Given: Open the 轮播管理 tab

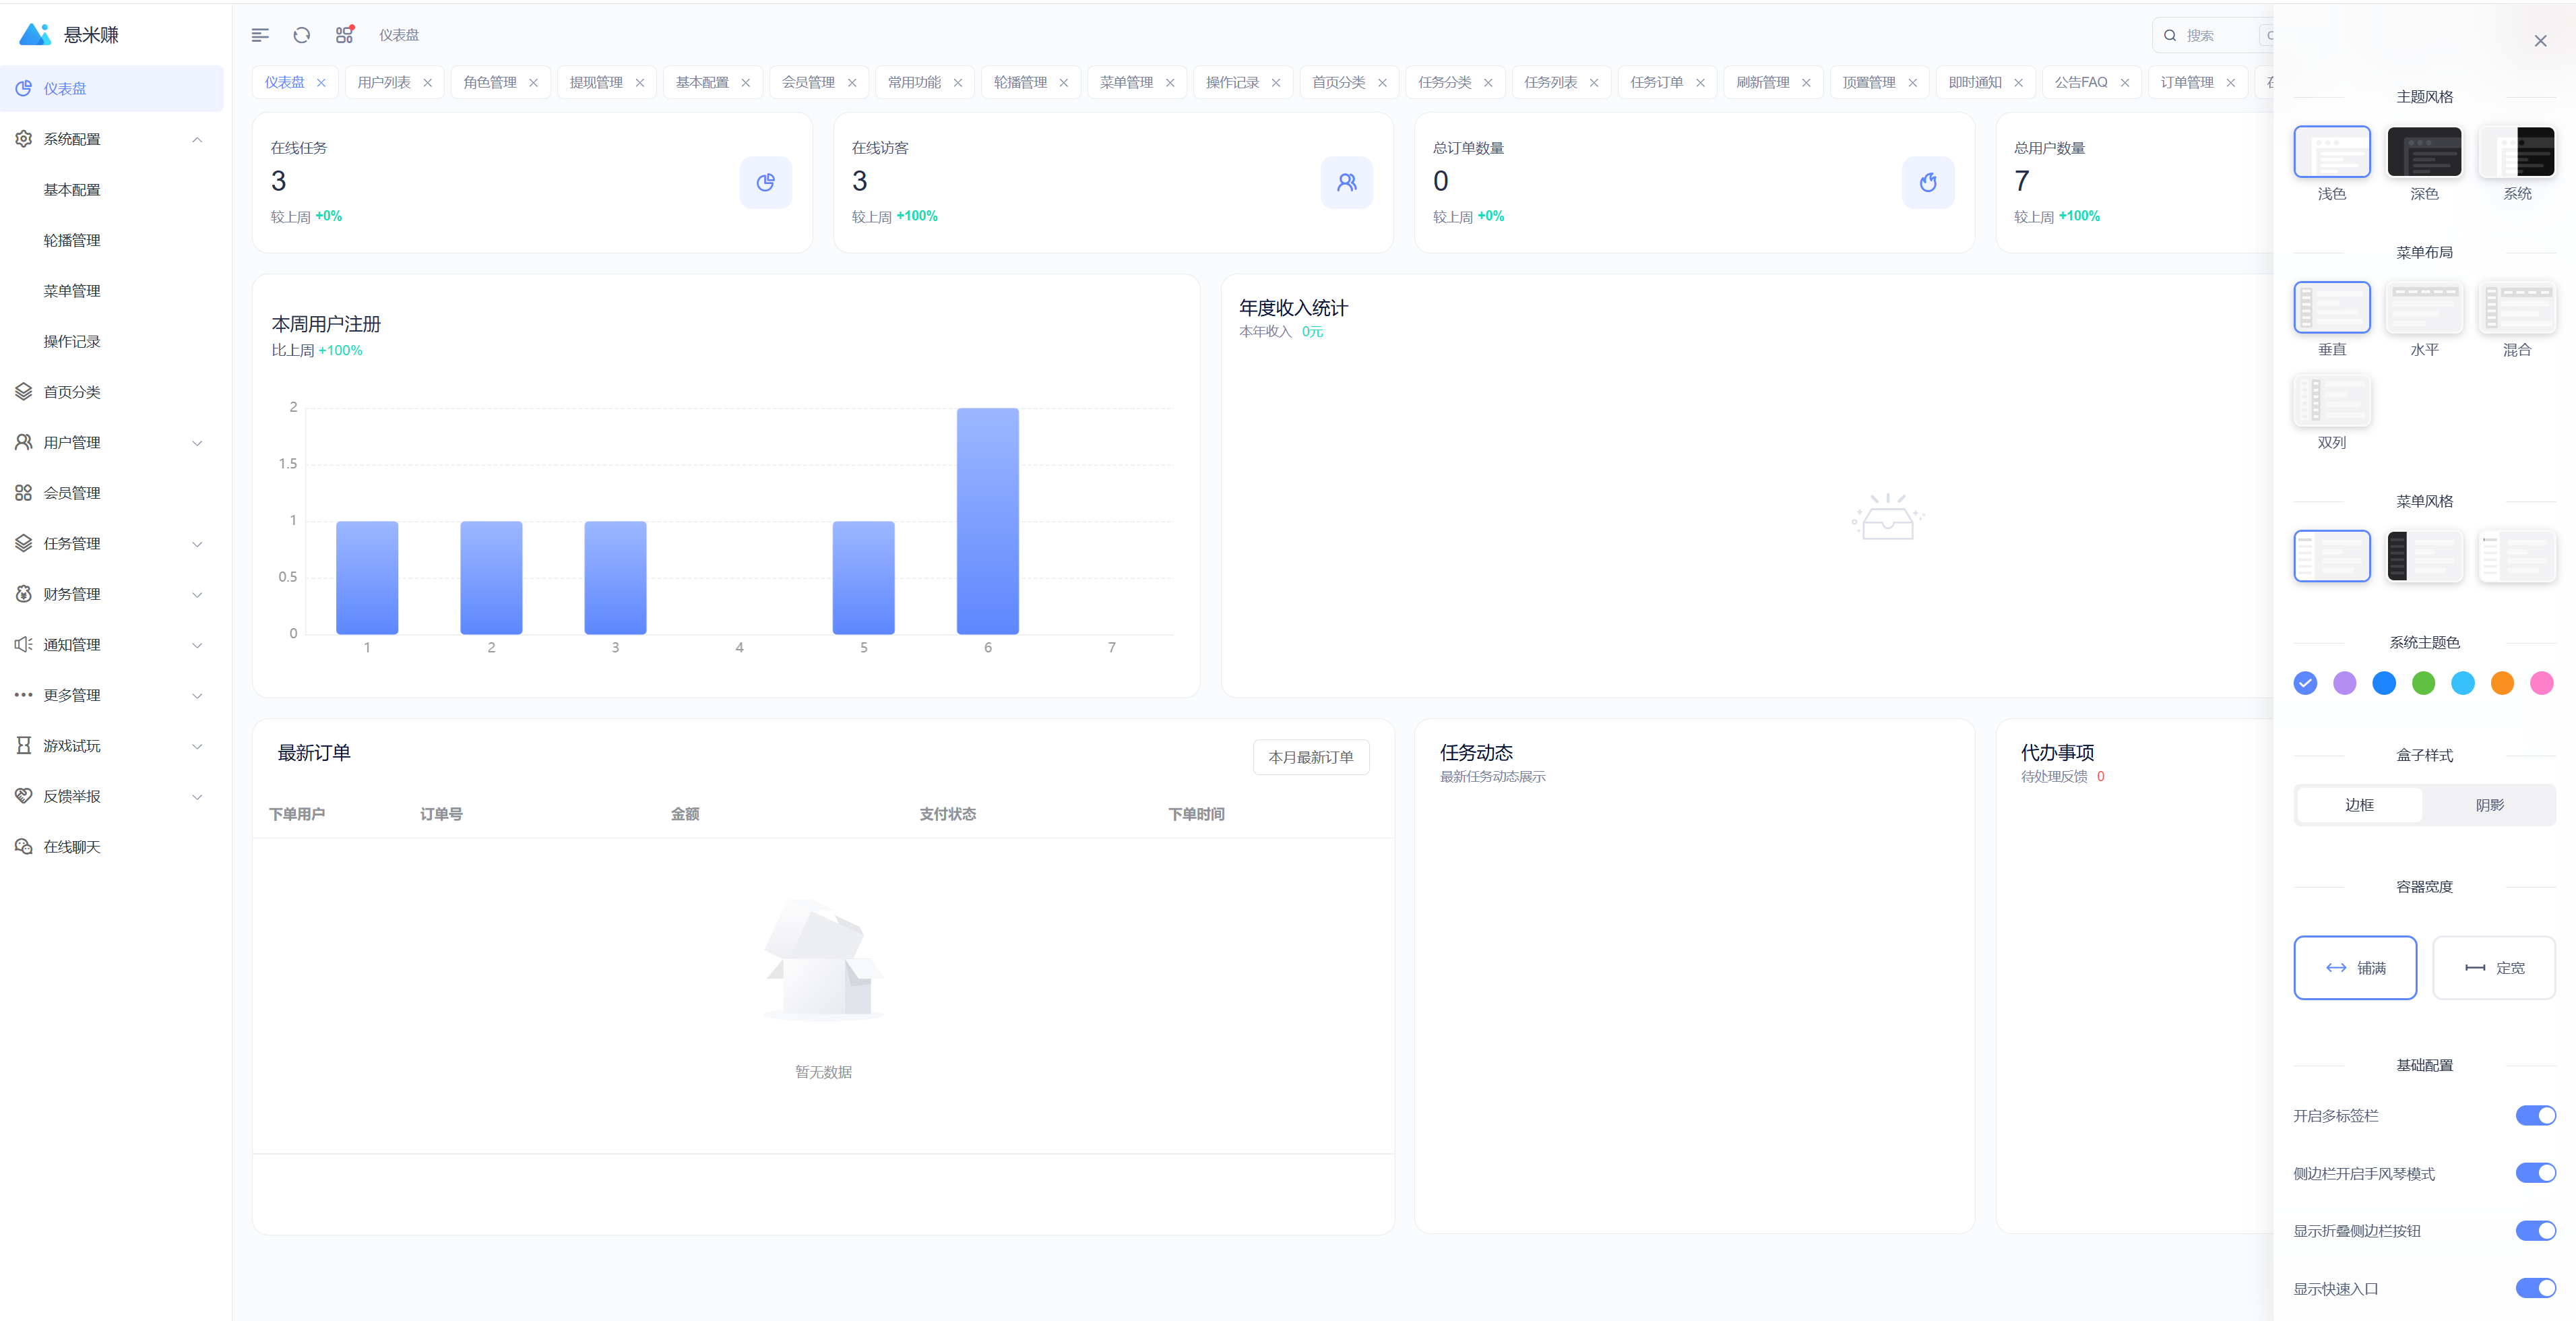Looking at the screenshot, I should tap(1020, 82).
